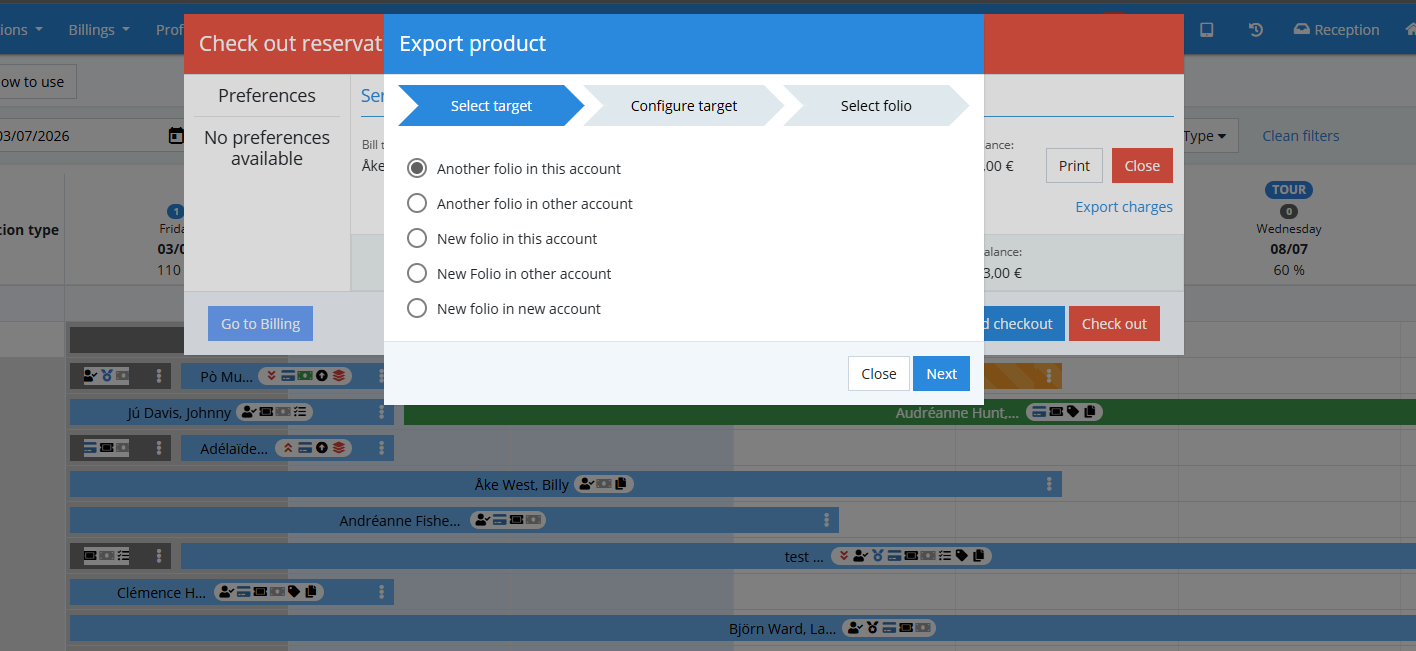
Task: Click Clean filters link
Action: point(1300,136)
